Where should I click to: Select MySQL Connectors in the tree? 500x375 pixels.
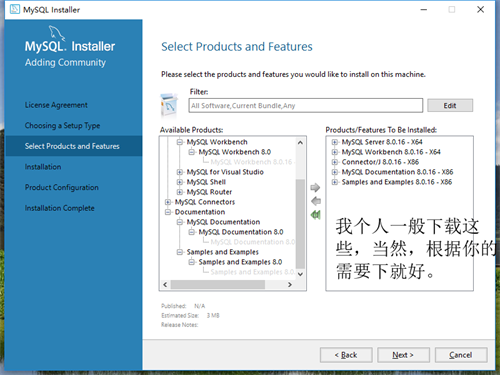pyautogui.click(x=205, y=202)
